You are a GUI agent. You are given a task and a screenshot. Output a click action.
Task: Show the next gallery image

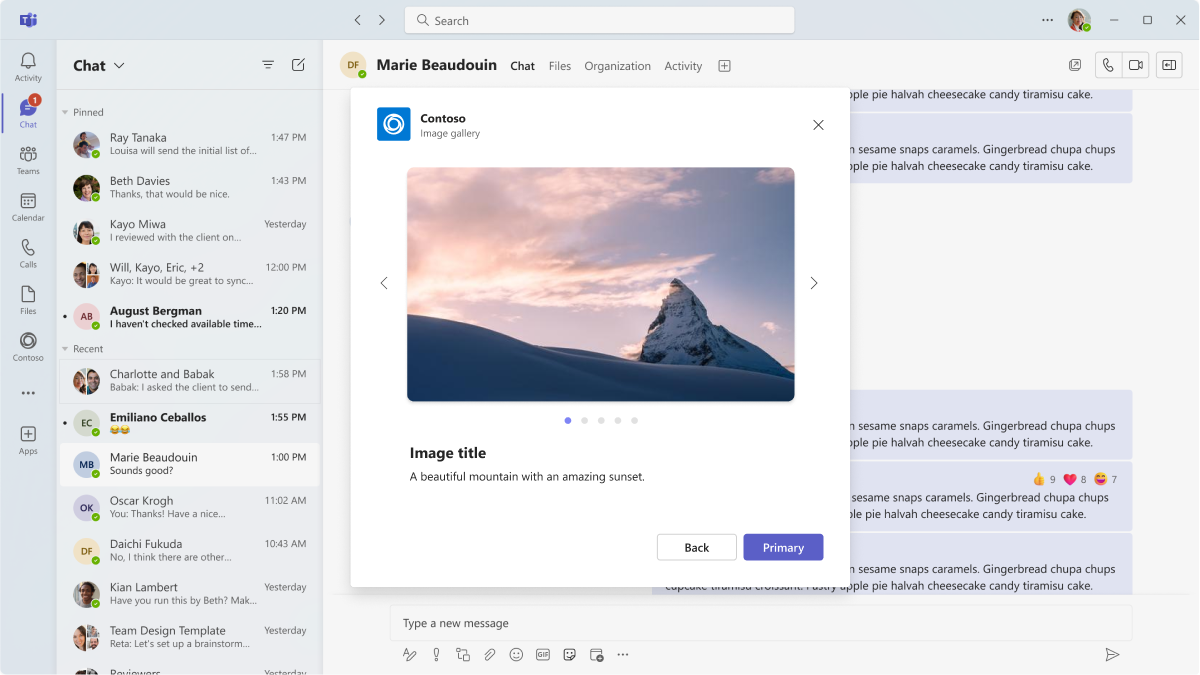tap(814, 284)
